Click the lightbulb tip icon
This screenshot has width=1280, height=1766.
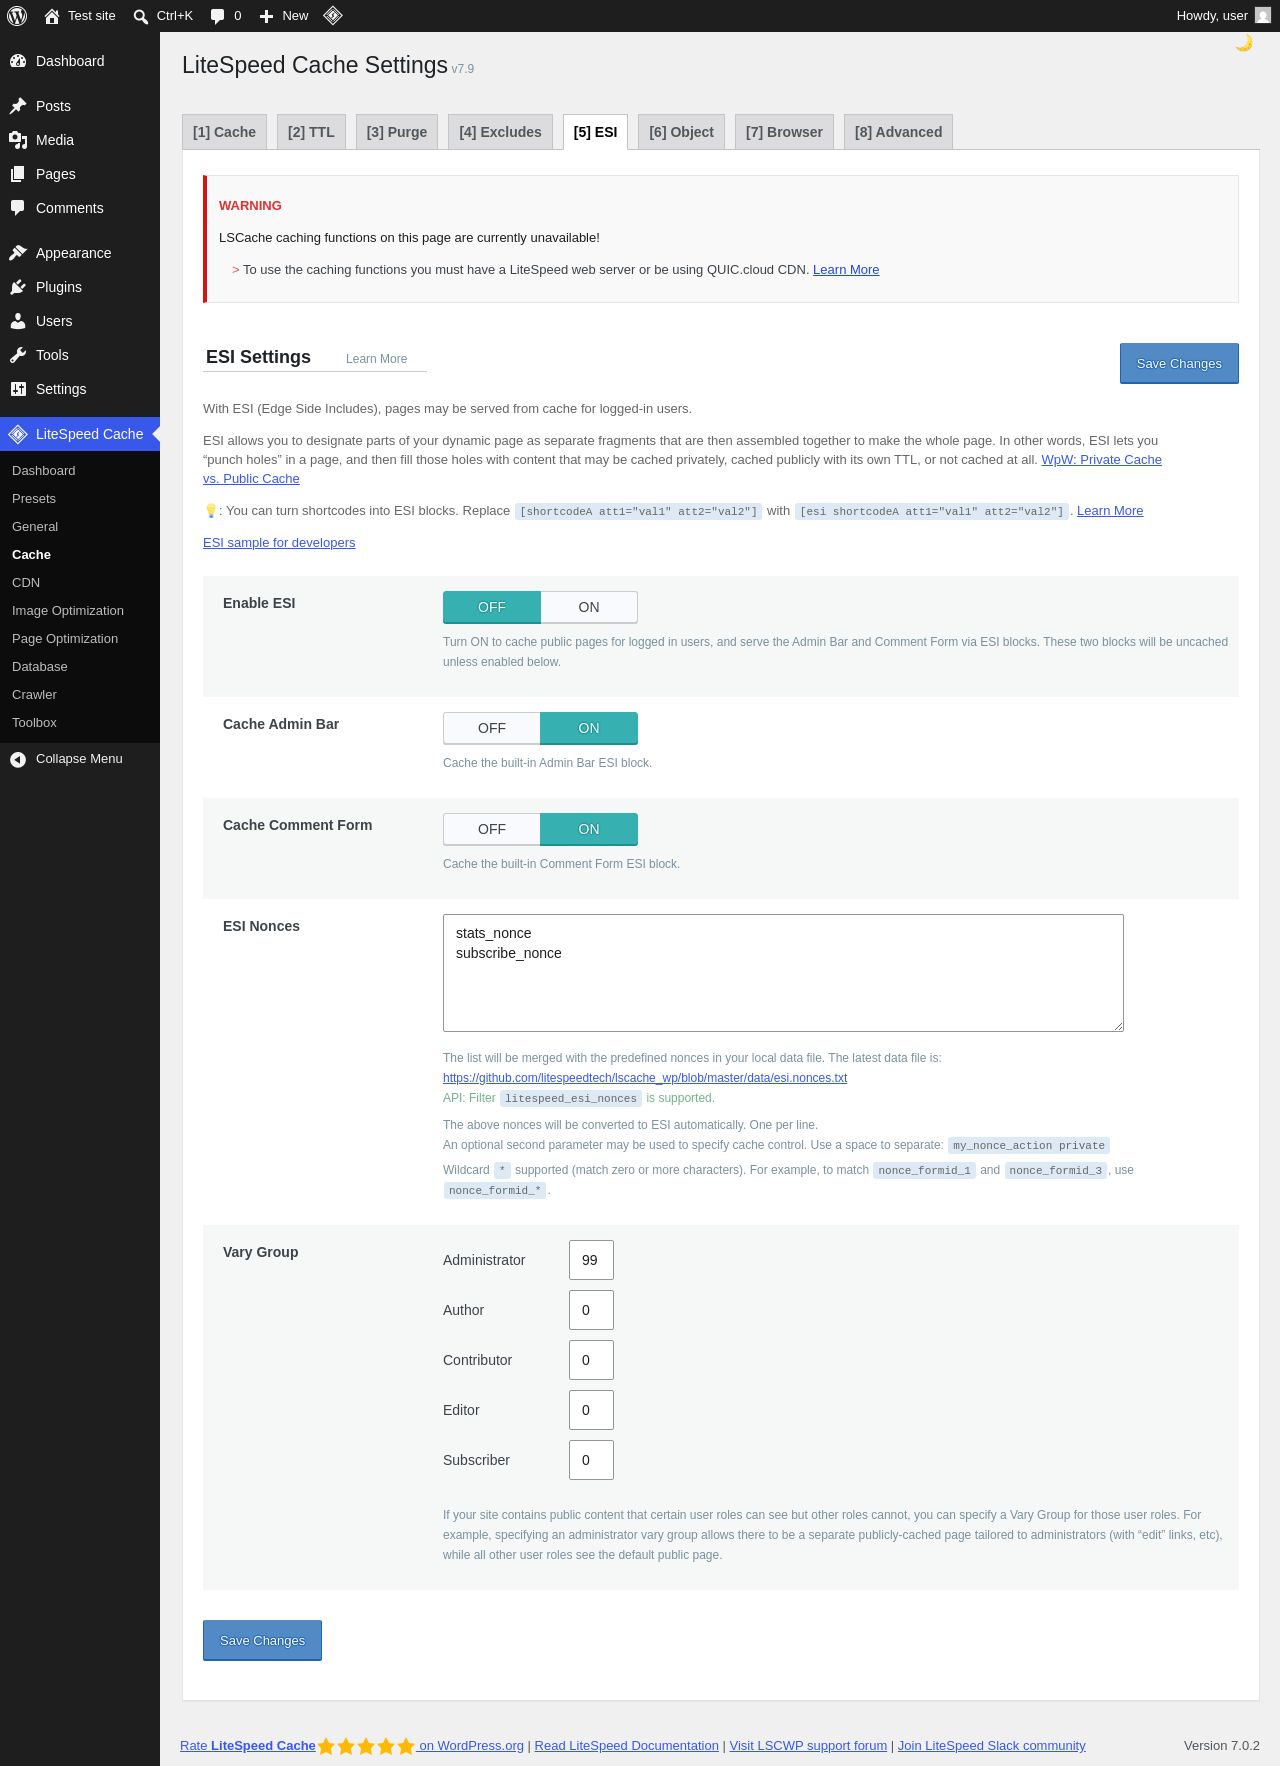coord(210,511)
